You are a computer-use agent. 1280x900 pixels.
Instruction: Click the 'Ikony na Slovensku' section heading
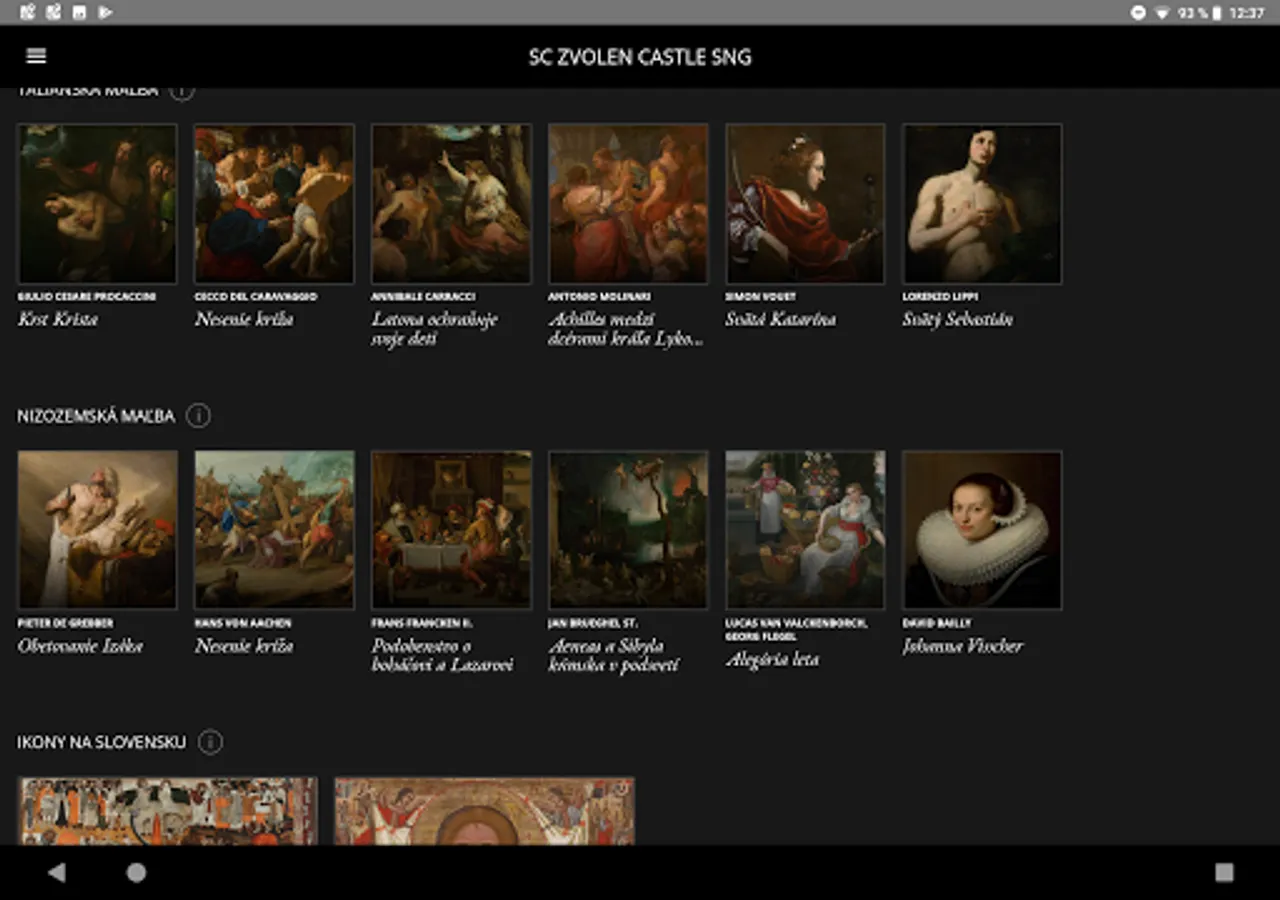click(x=102, y=742)
